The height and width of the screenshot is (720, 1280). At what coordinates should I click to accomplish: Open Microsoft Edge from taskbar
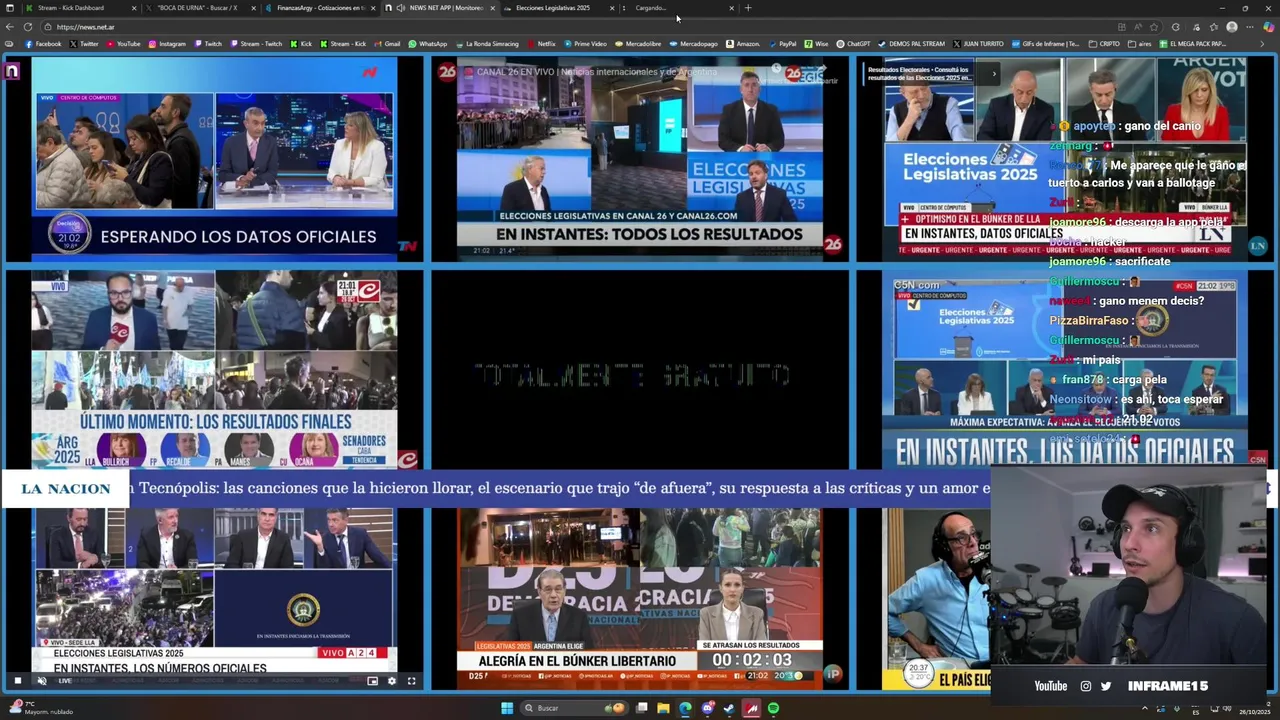pos(685,708)
